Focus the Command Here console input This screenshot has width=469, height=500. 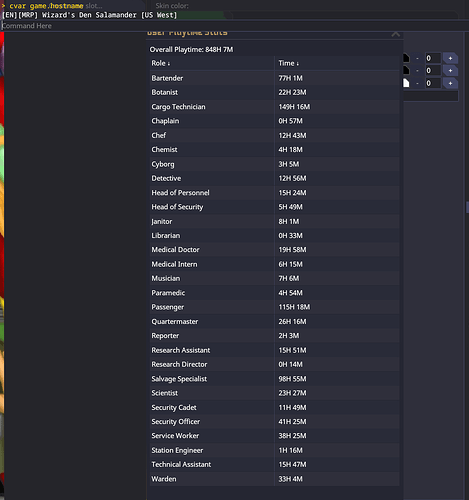pyautogui.click(x=234, y=26)
